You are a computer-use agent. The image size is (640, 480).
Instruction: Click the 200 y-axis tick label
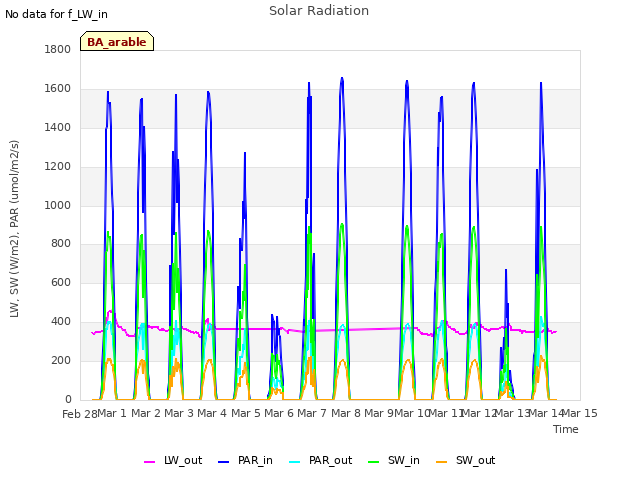point(61,361)
